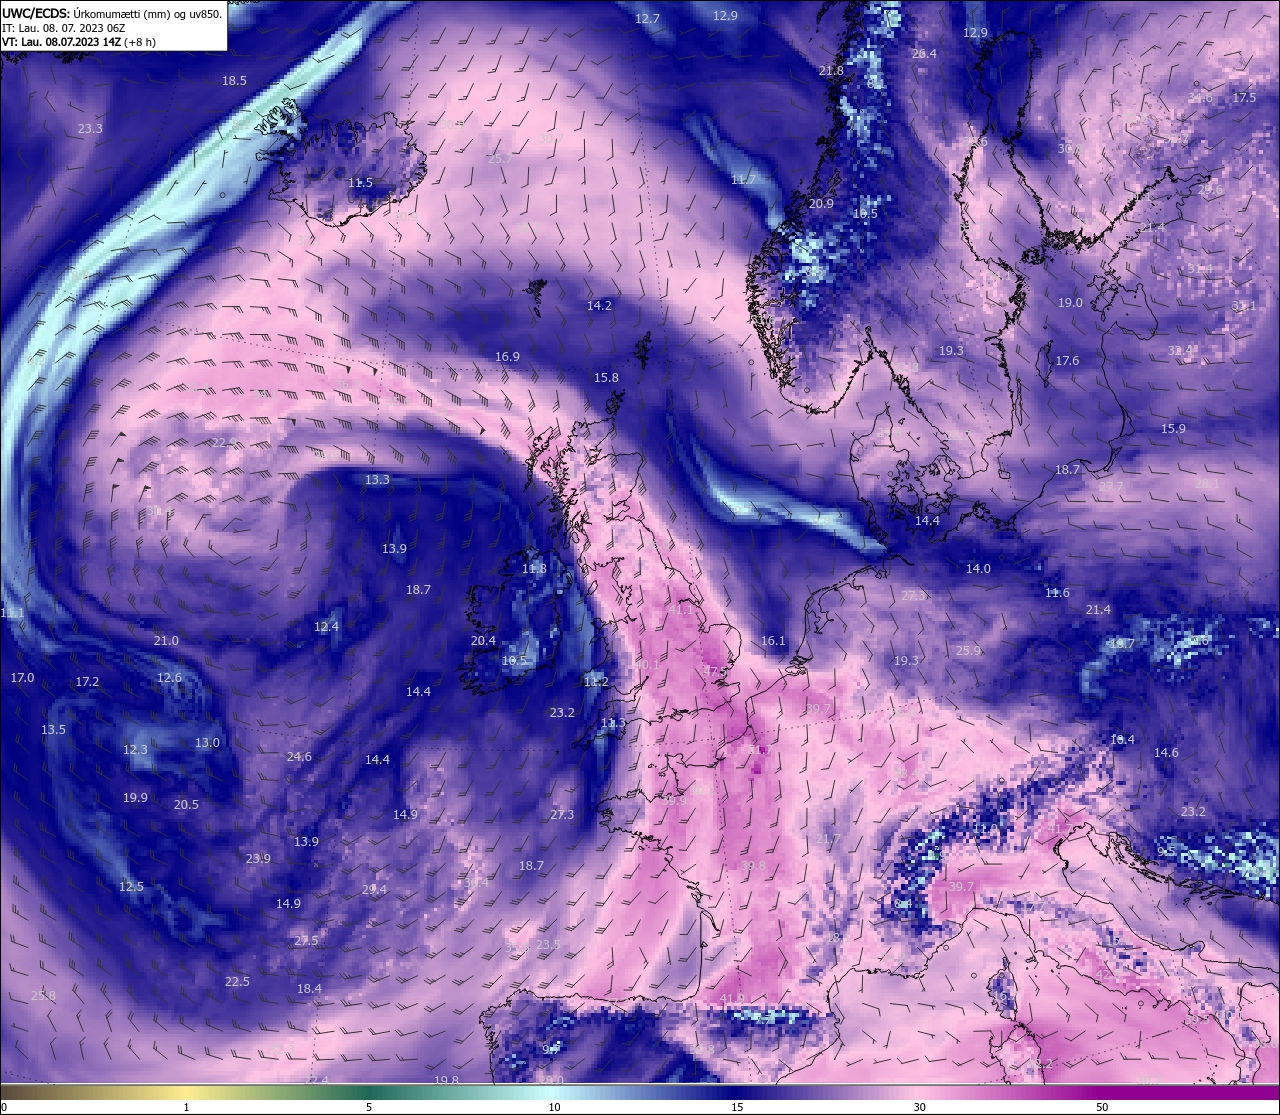This screenshot has height=1115, width=1280.
Task: Click the map value 24.6
Action: click(x=299, y=757)
